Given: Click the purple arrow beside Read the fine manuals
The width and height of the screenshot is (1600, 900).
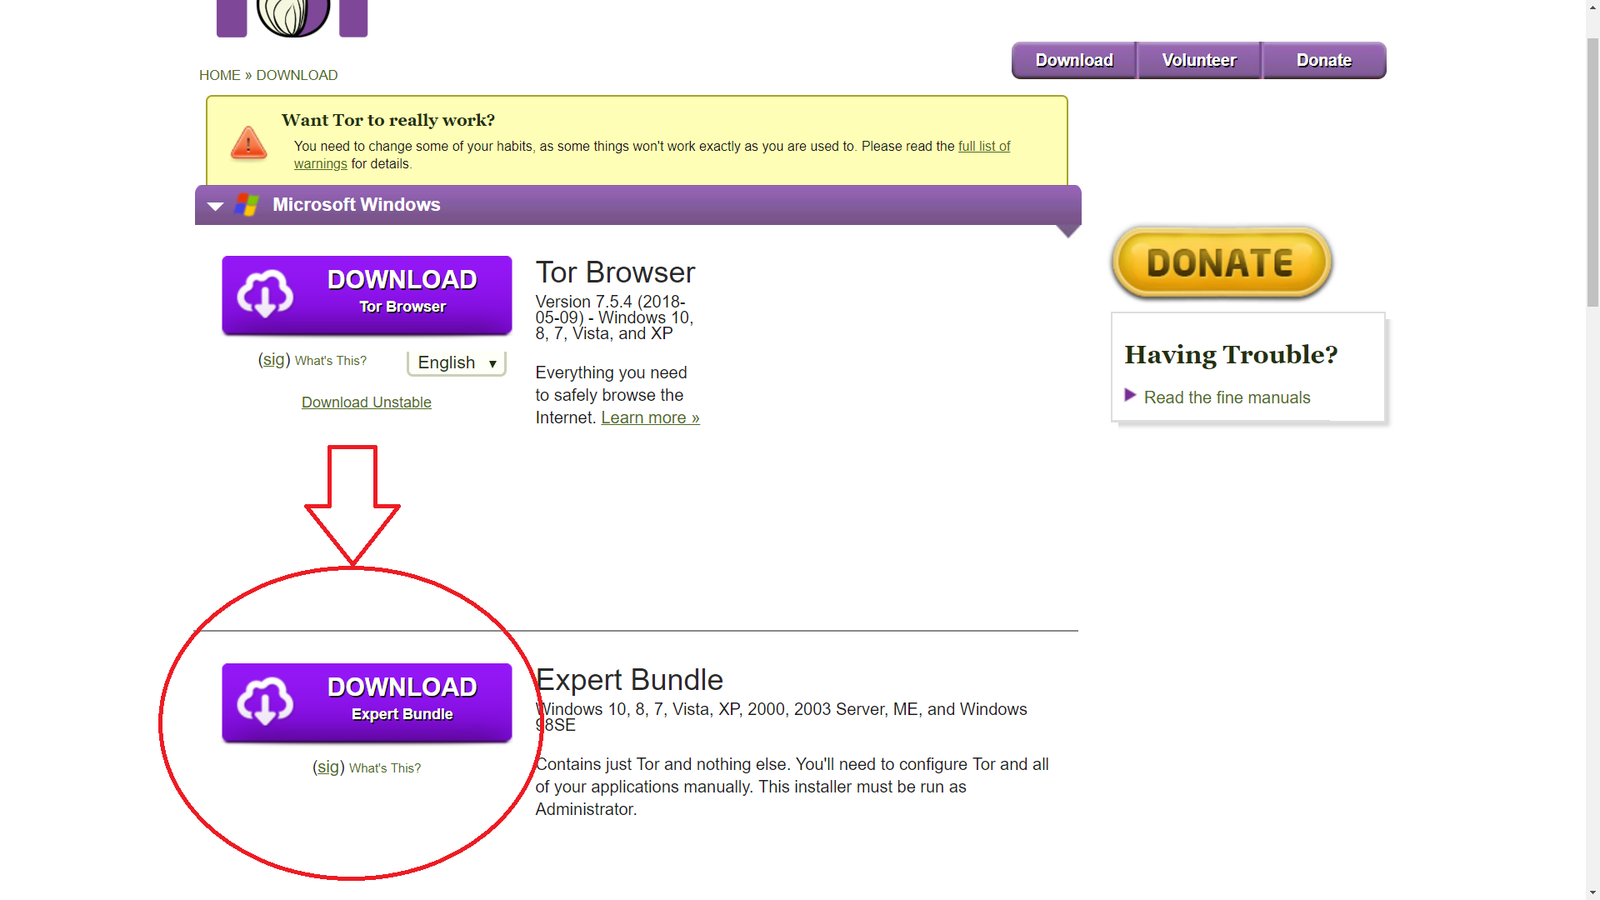Looking at the screenshot, I should pyautogui.click(x=1130, y=395).
